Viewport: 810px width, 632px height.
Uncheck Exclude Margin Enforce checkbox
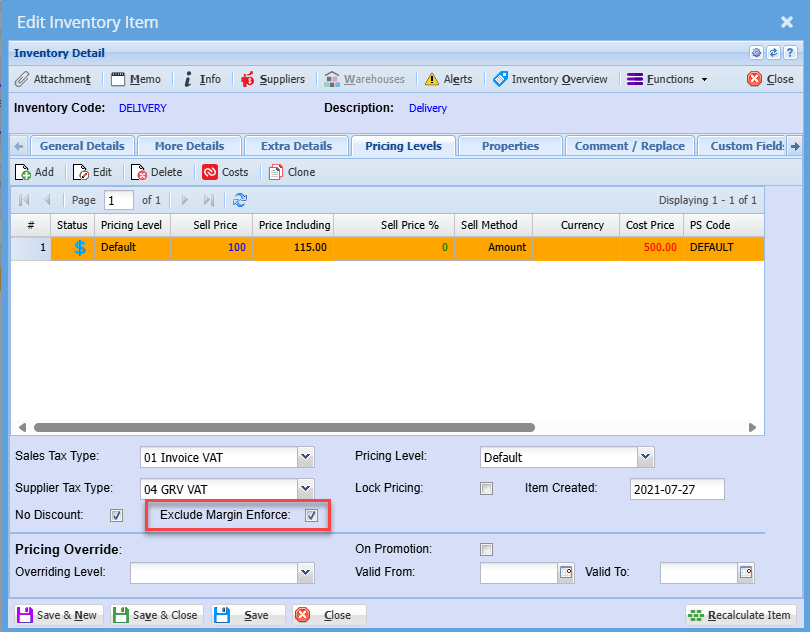pos(311,516)
